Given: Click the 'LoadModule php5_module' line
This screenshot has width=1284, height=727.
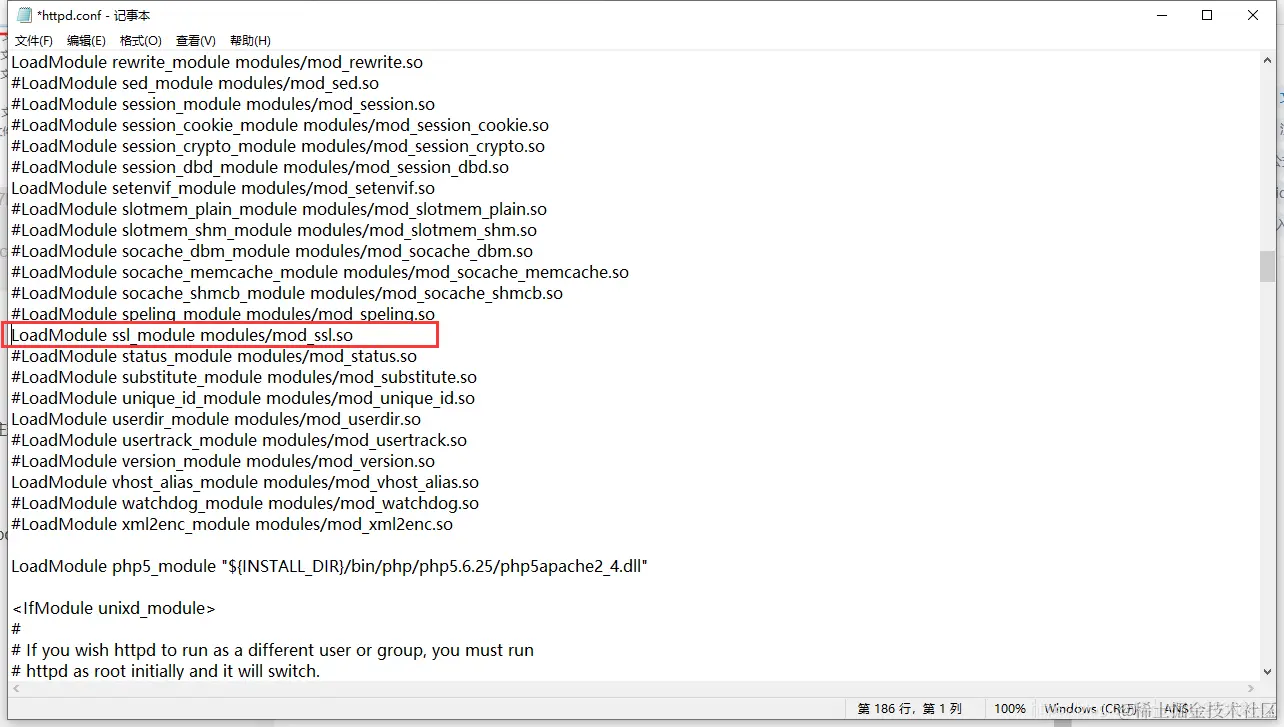Looking at the screenshot, I should (330, 566).
